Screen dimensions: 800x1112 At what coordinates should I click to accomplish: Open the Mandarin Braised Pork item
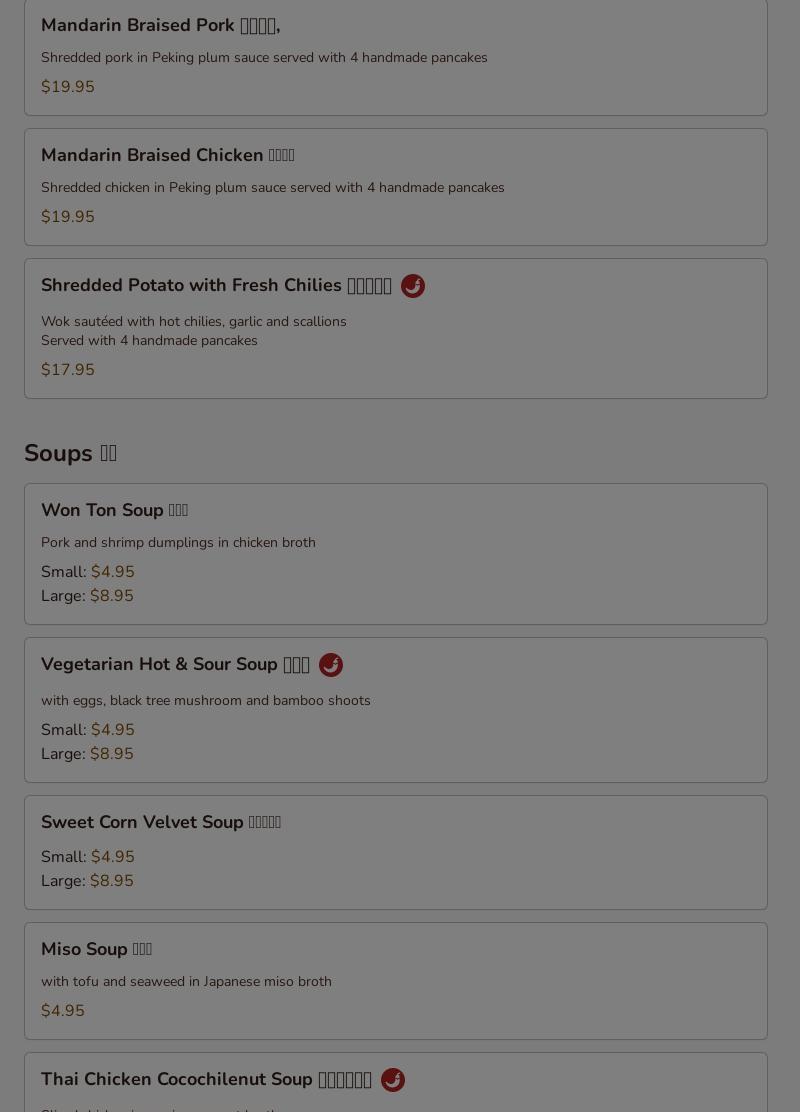[160, 26]
